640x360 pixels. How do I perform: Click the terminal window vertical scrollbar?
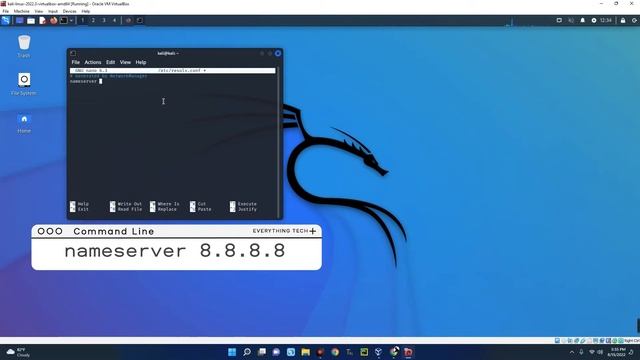pyautogui.click(x=278, y=143)
